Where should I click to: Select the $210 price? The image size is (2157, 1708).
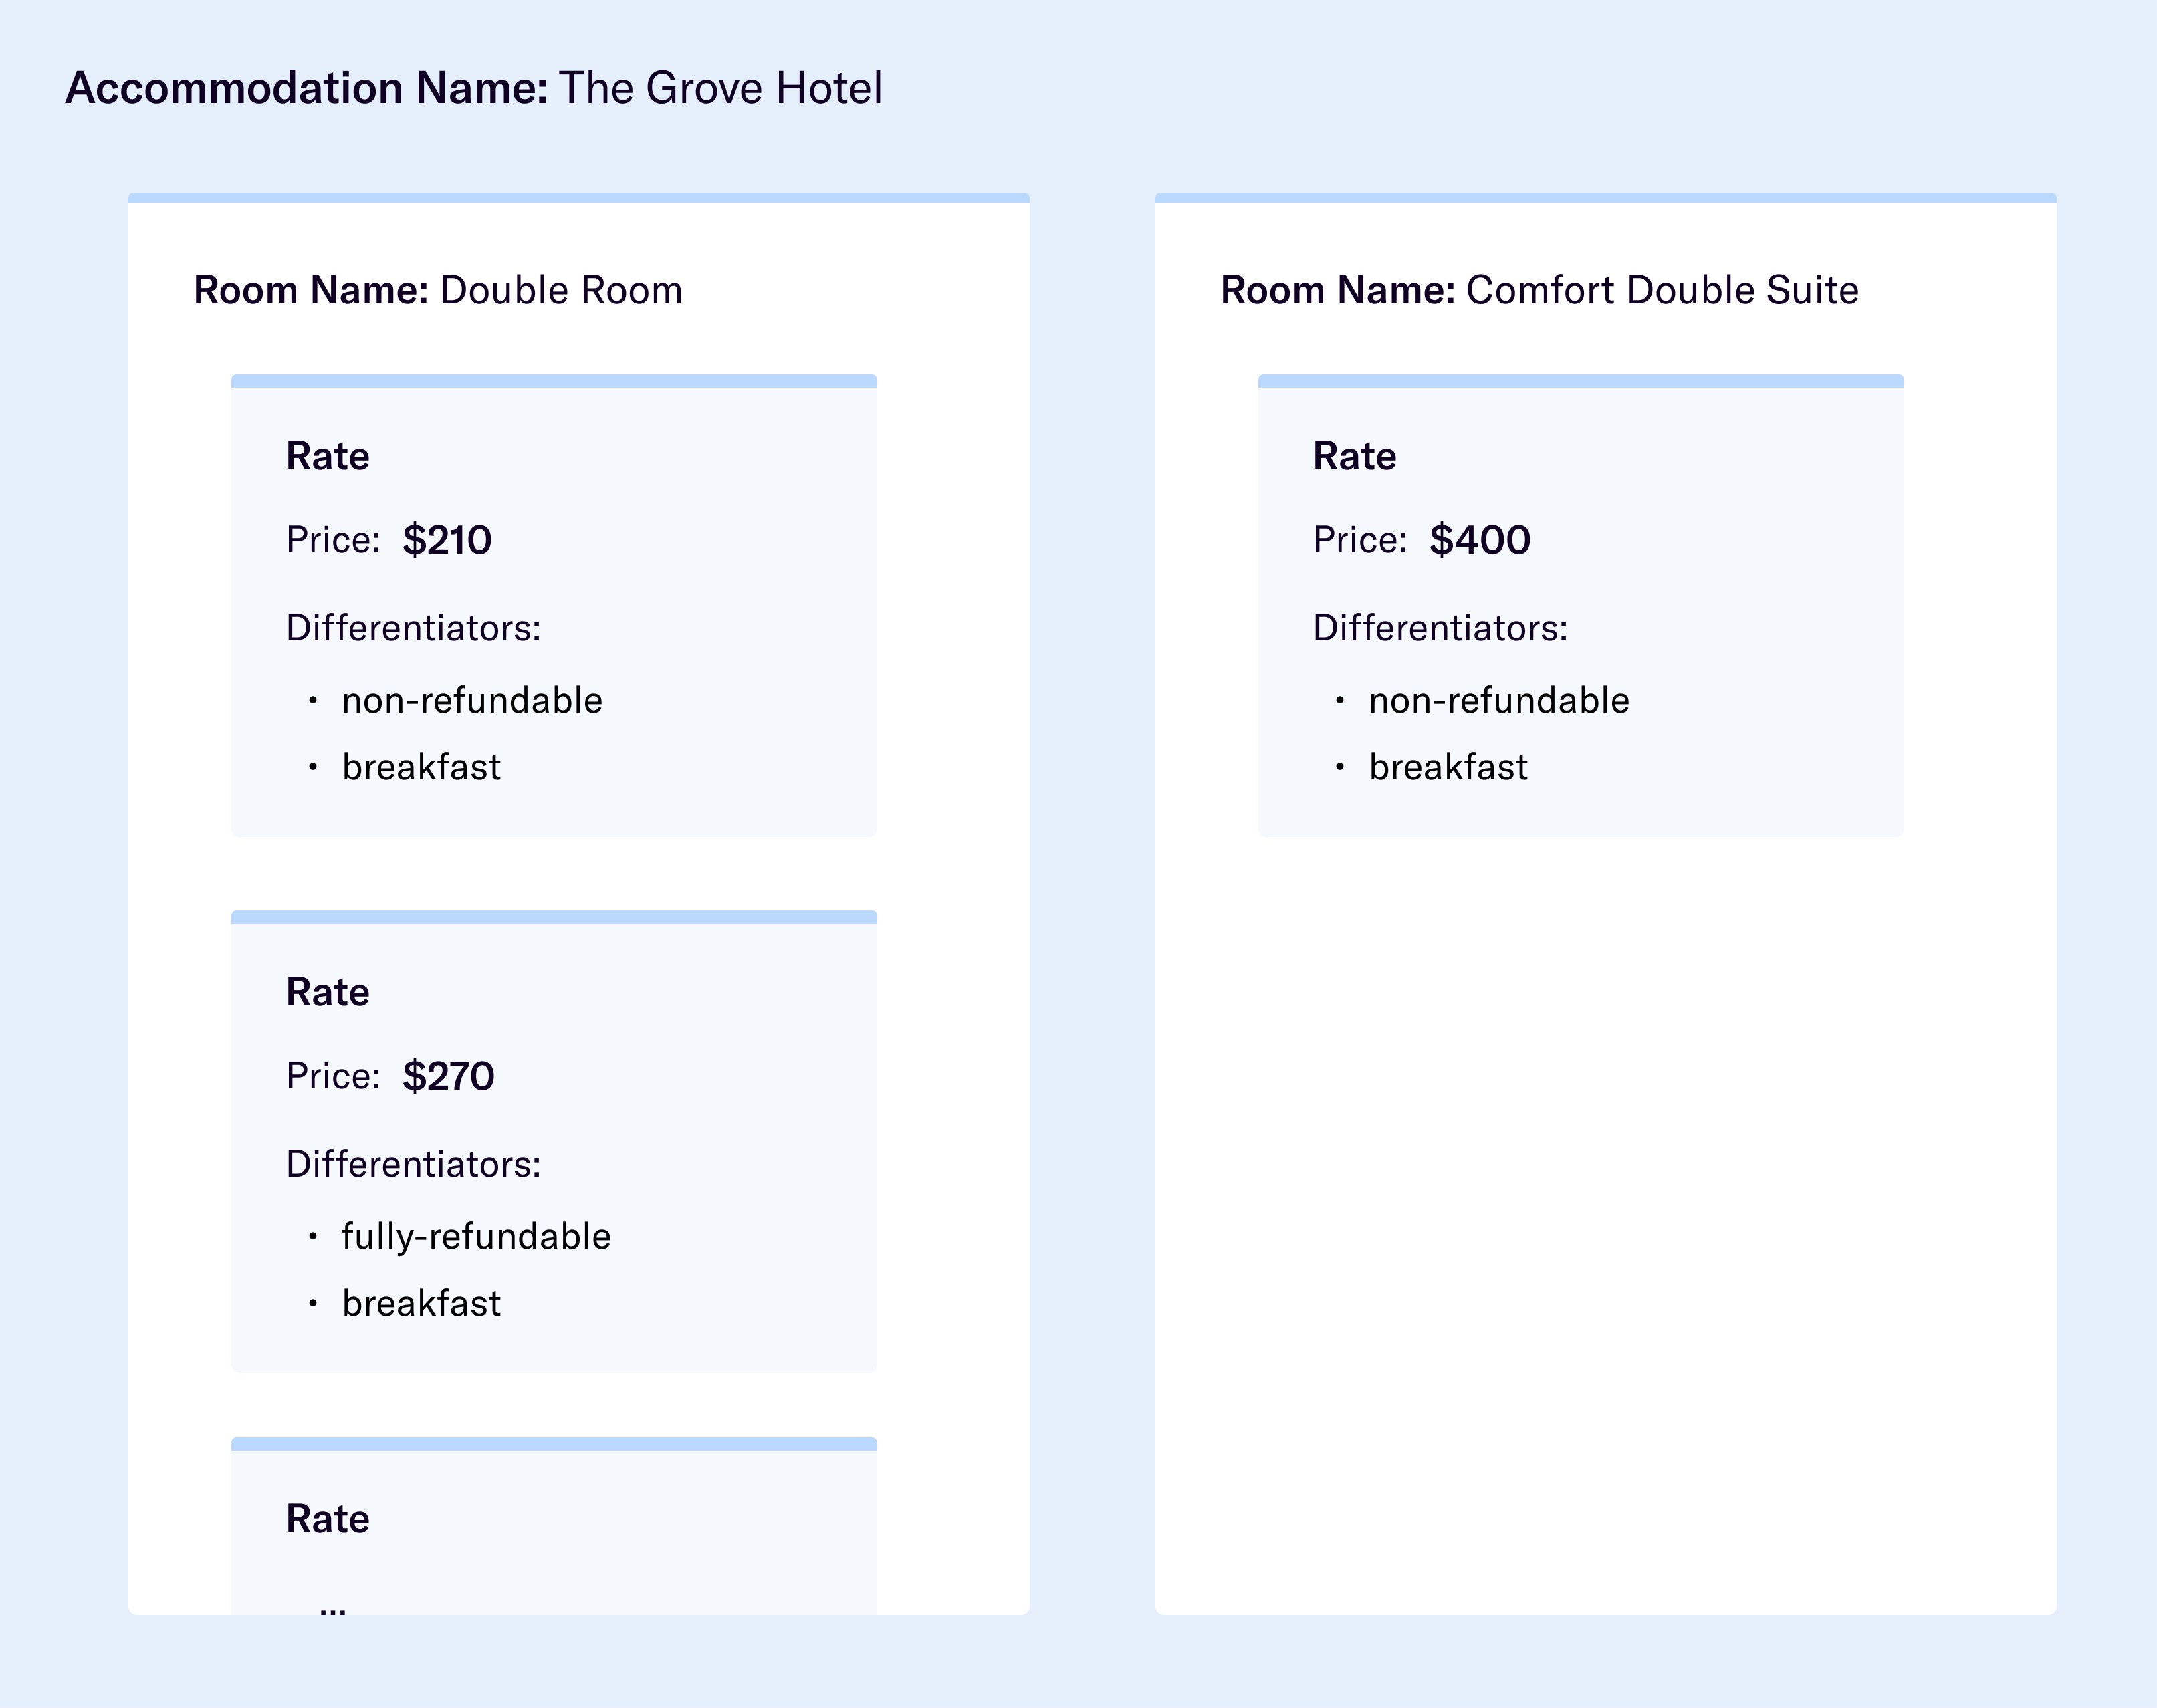click(447, 540)
